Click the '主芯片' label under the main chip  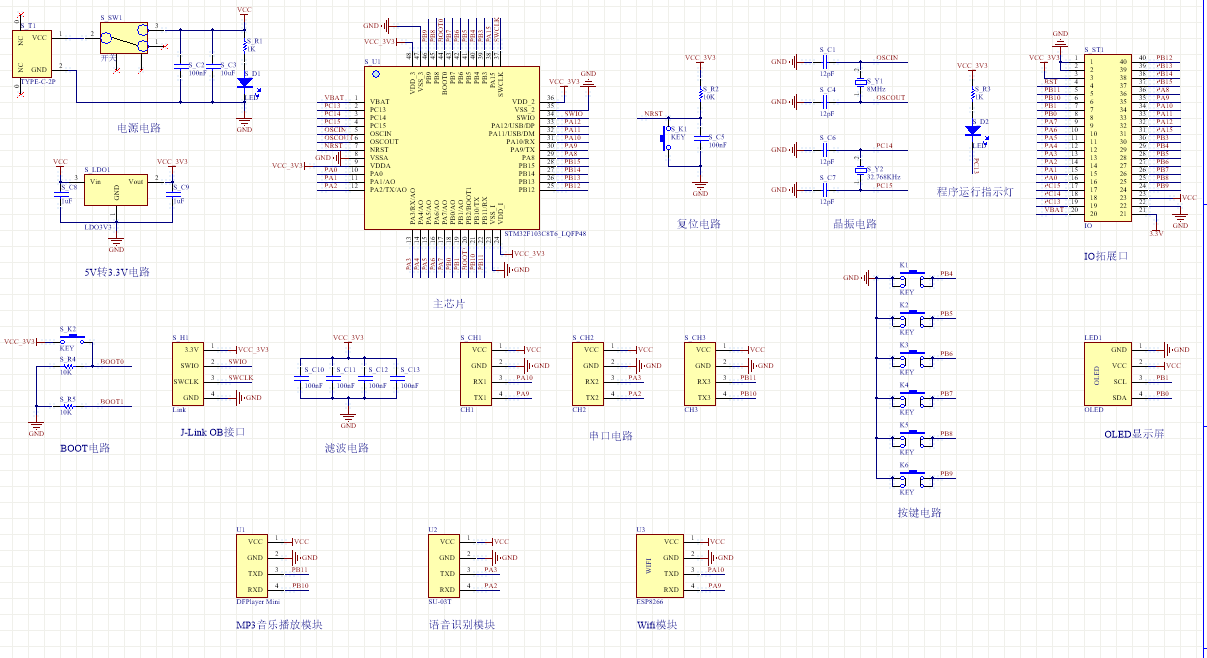(x=449, y=303)
